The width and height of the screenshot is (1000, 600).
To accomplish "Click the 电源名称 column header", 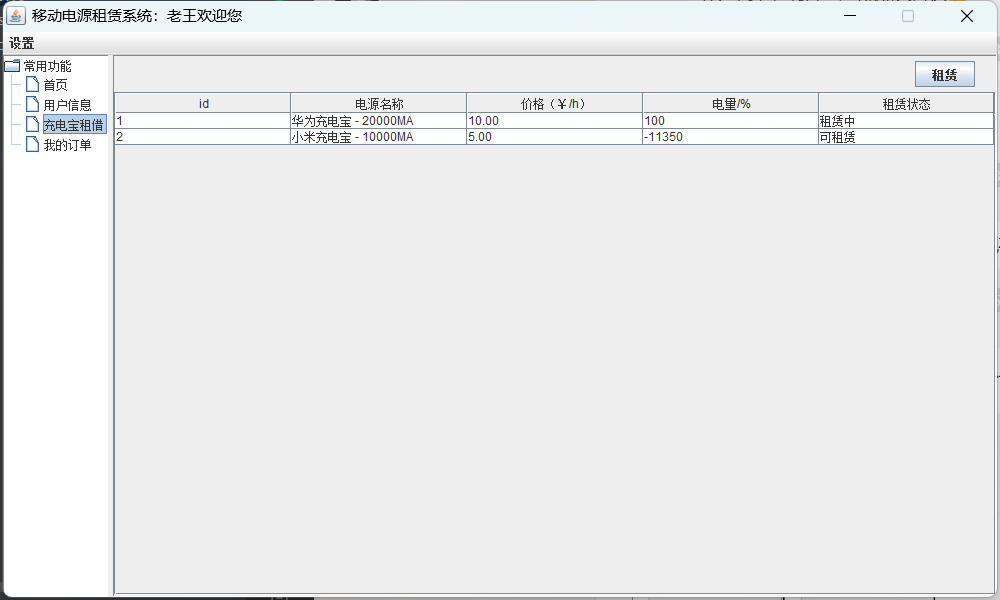I will pyautogui.click(x=379, y=103).
